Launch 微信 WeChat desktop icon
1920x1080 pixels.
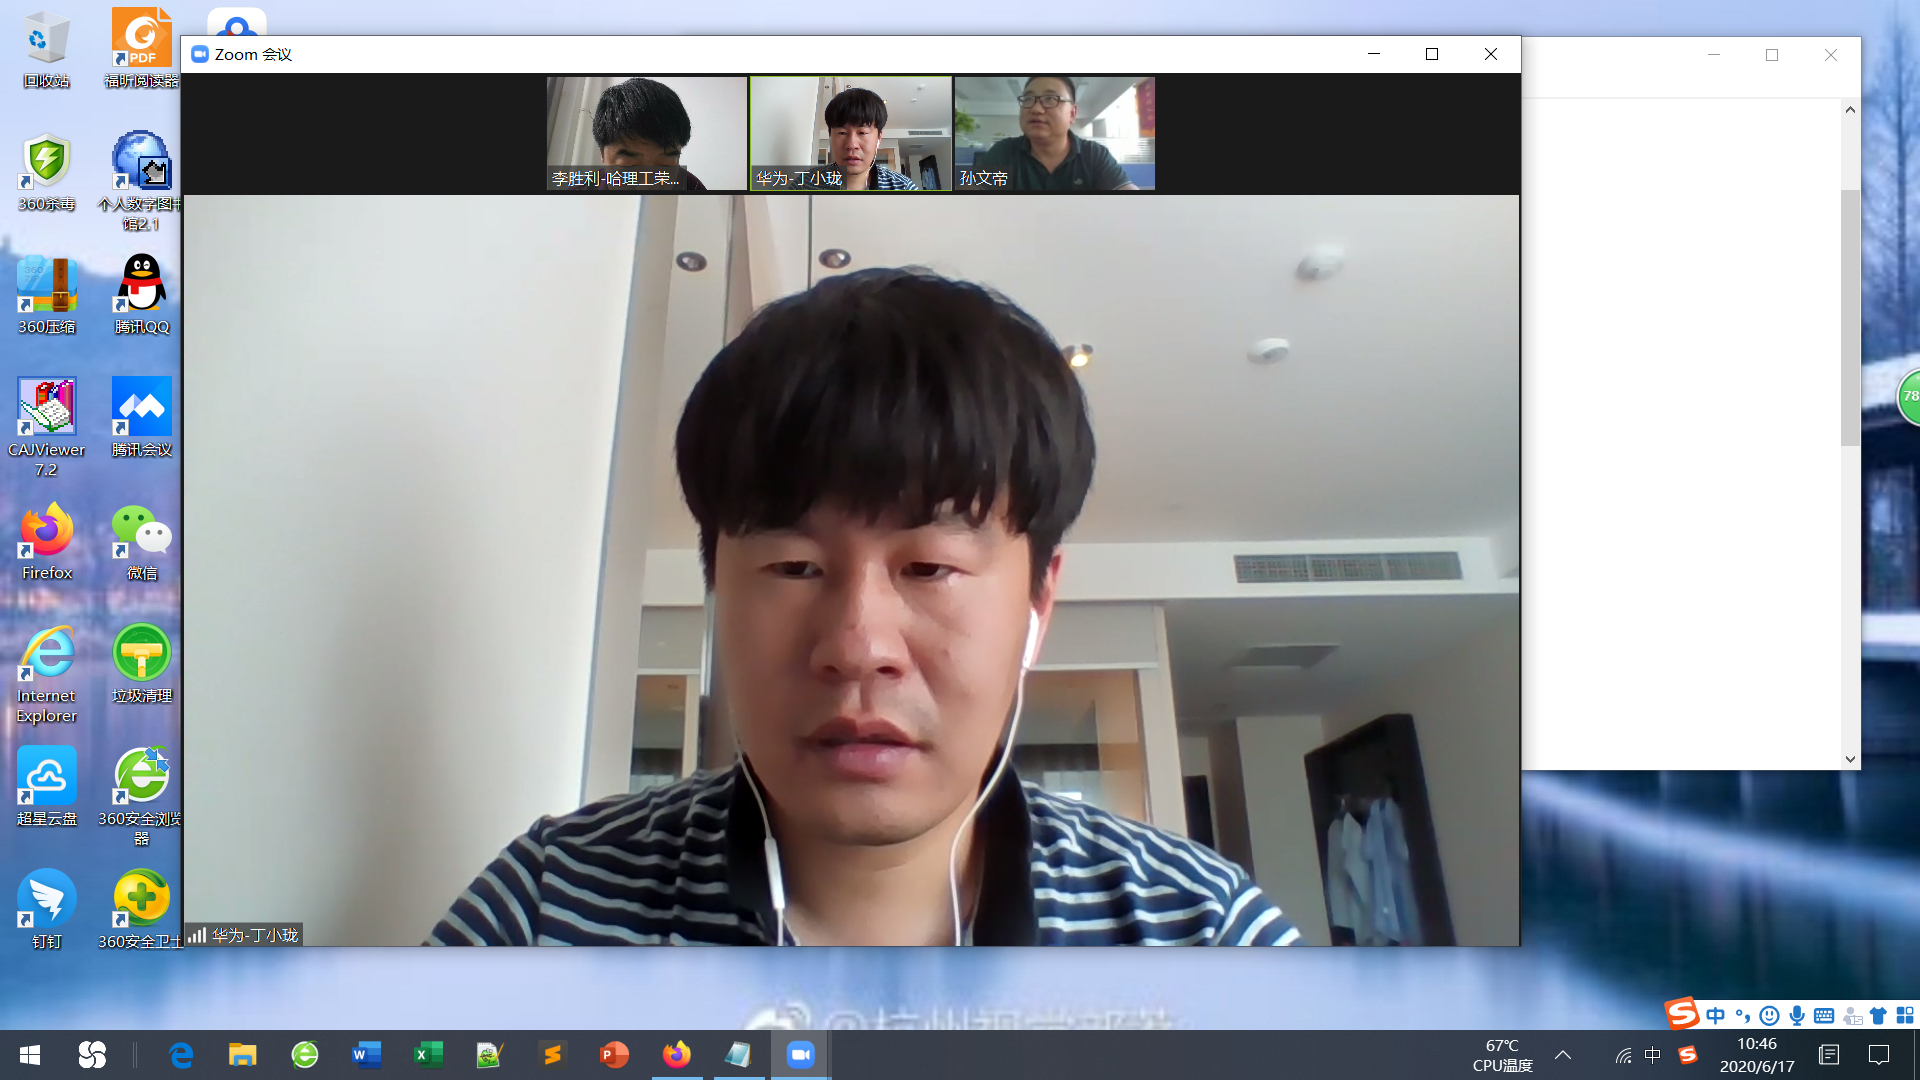[x=141, y=541]
